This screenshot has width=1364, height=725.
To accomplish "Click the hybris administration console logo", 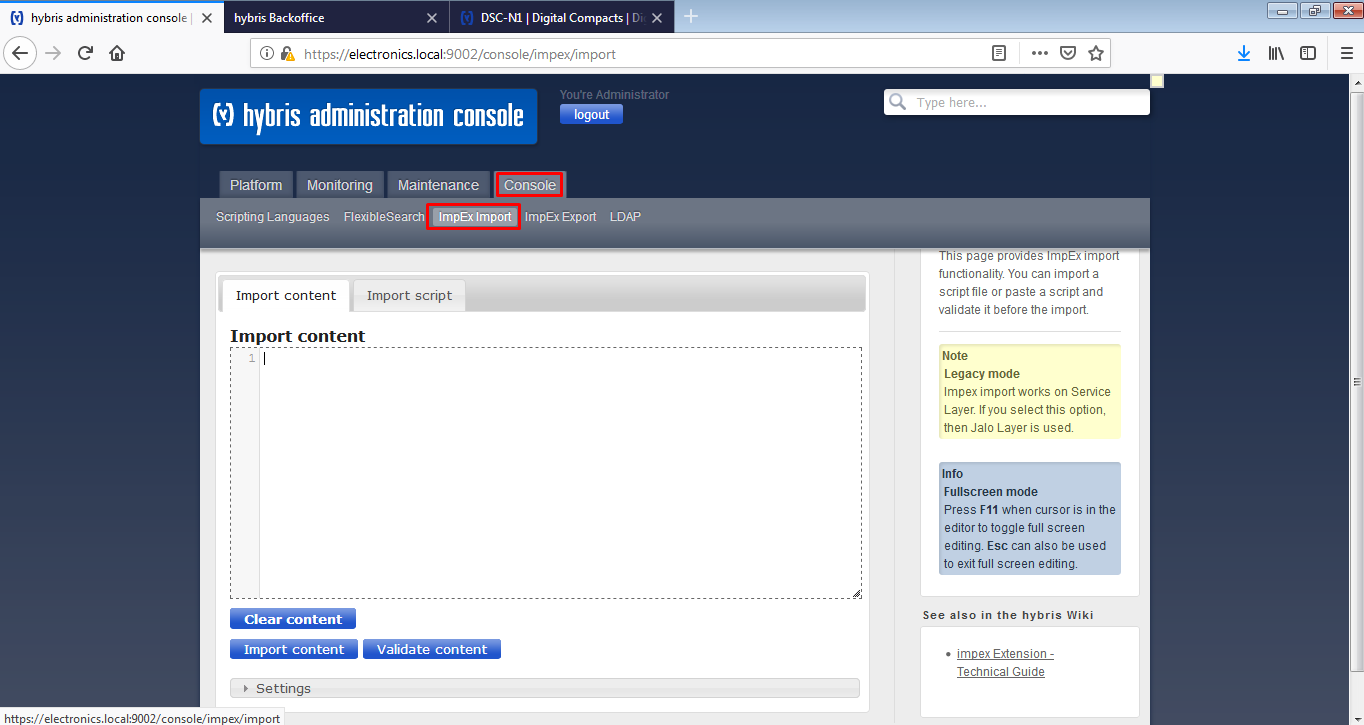I will coord(368,116).
